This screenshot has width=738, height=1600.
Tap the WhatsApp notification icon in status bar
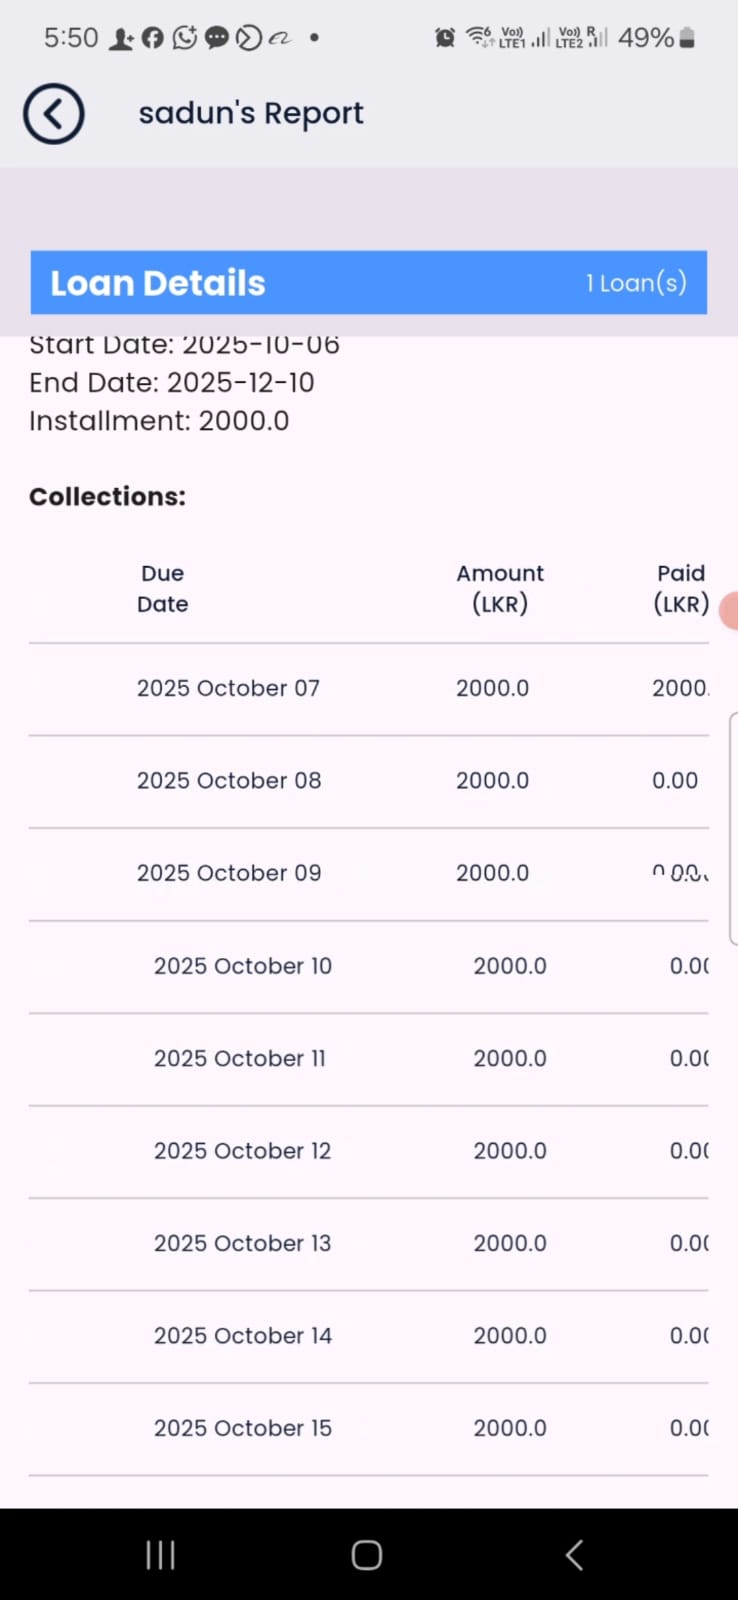click(x=184, y=38)
